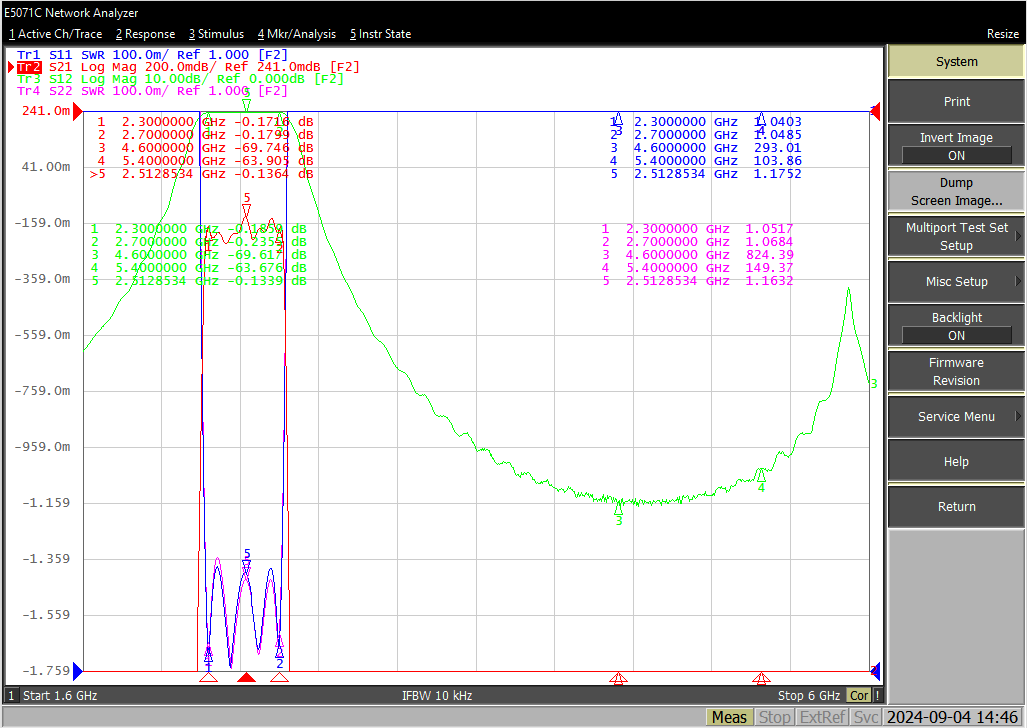Click the channel 1 indicator box

point(11,695)
